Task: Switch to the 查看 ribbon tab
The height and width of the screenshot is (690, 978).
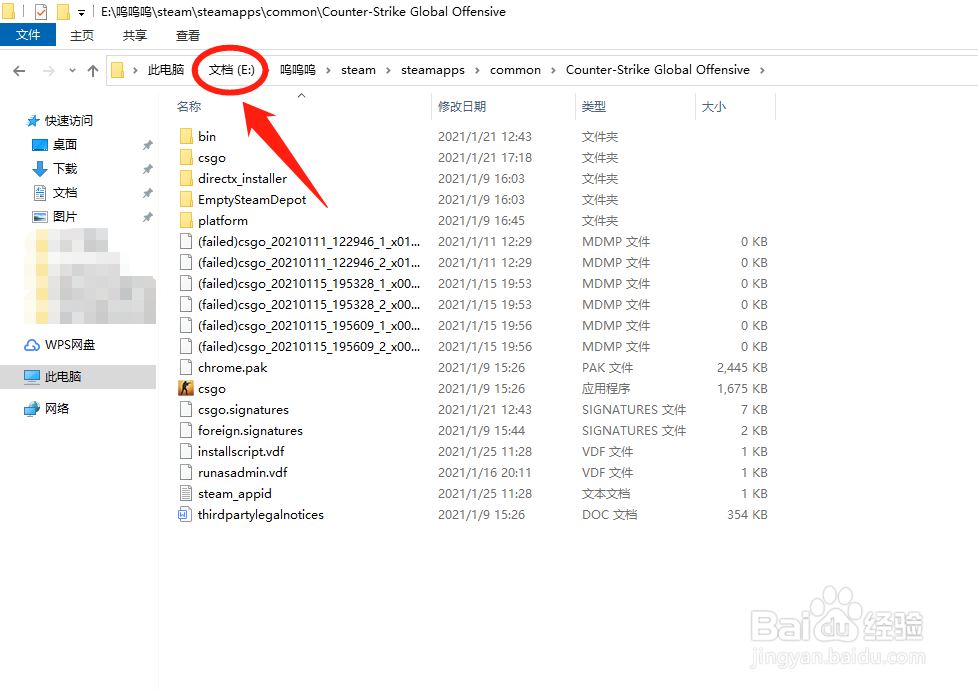Action: click(188, 36)
